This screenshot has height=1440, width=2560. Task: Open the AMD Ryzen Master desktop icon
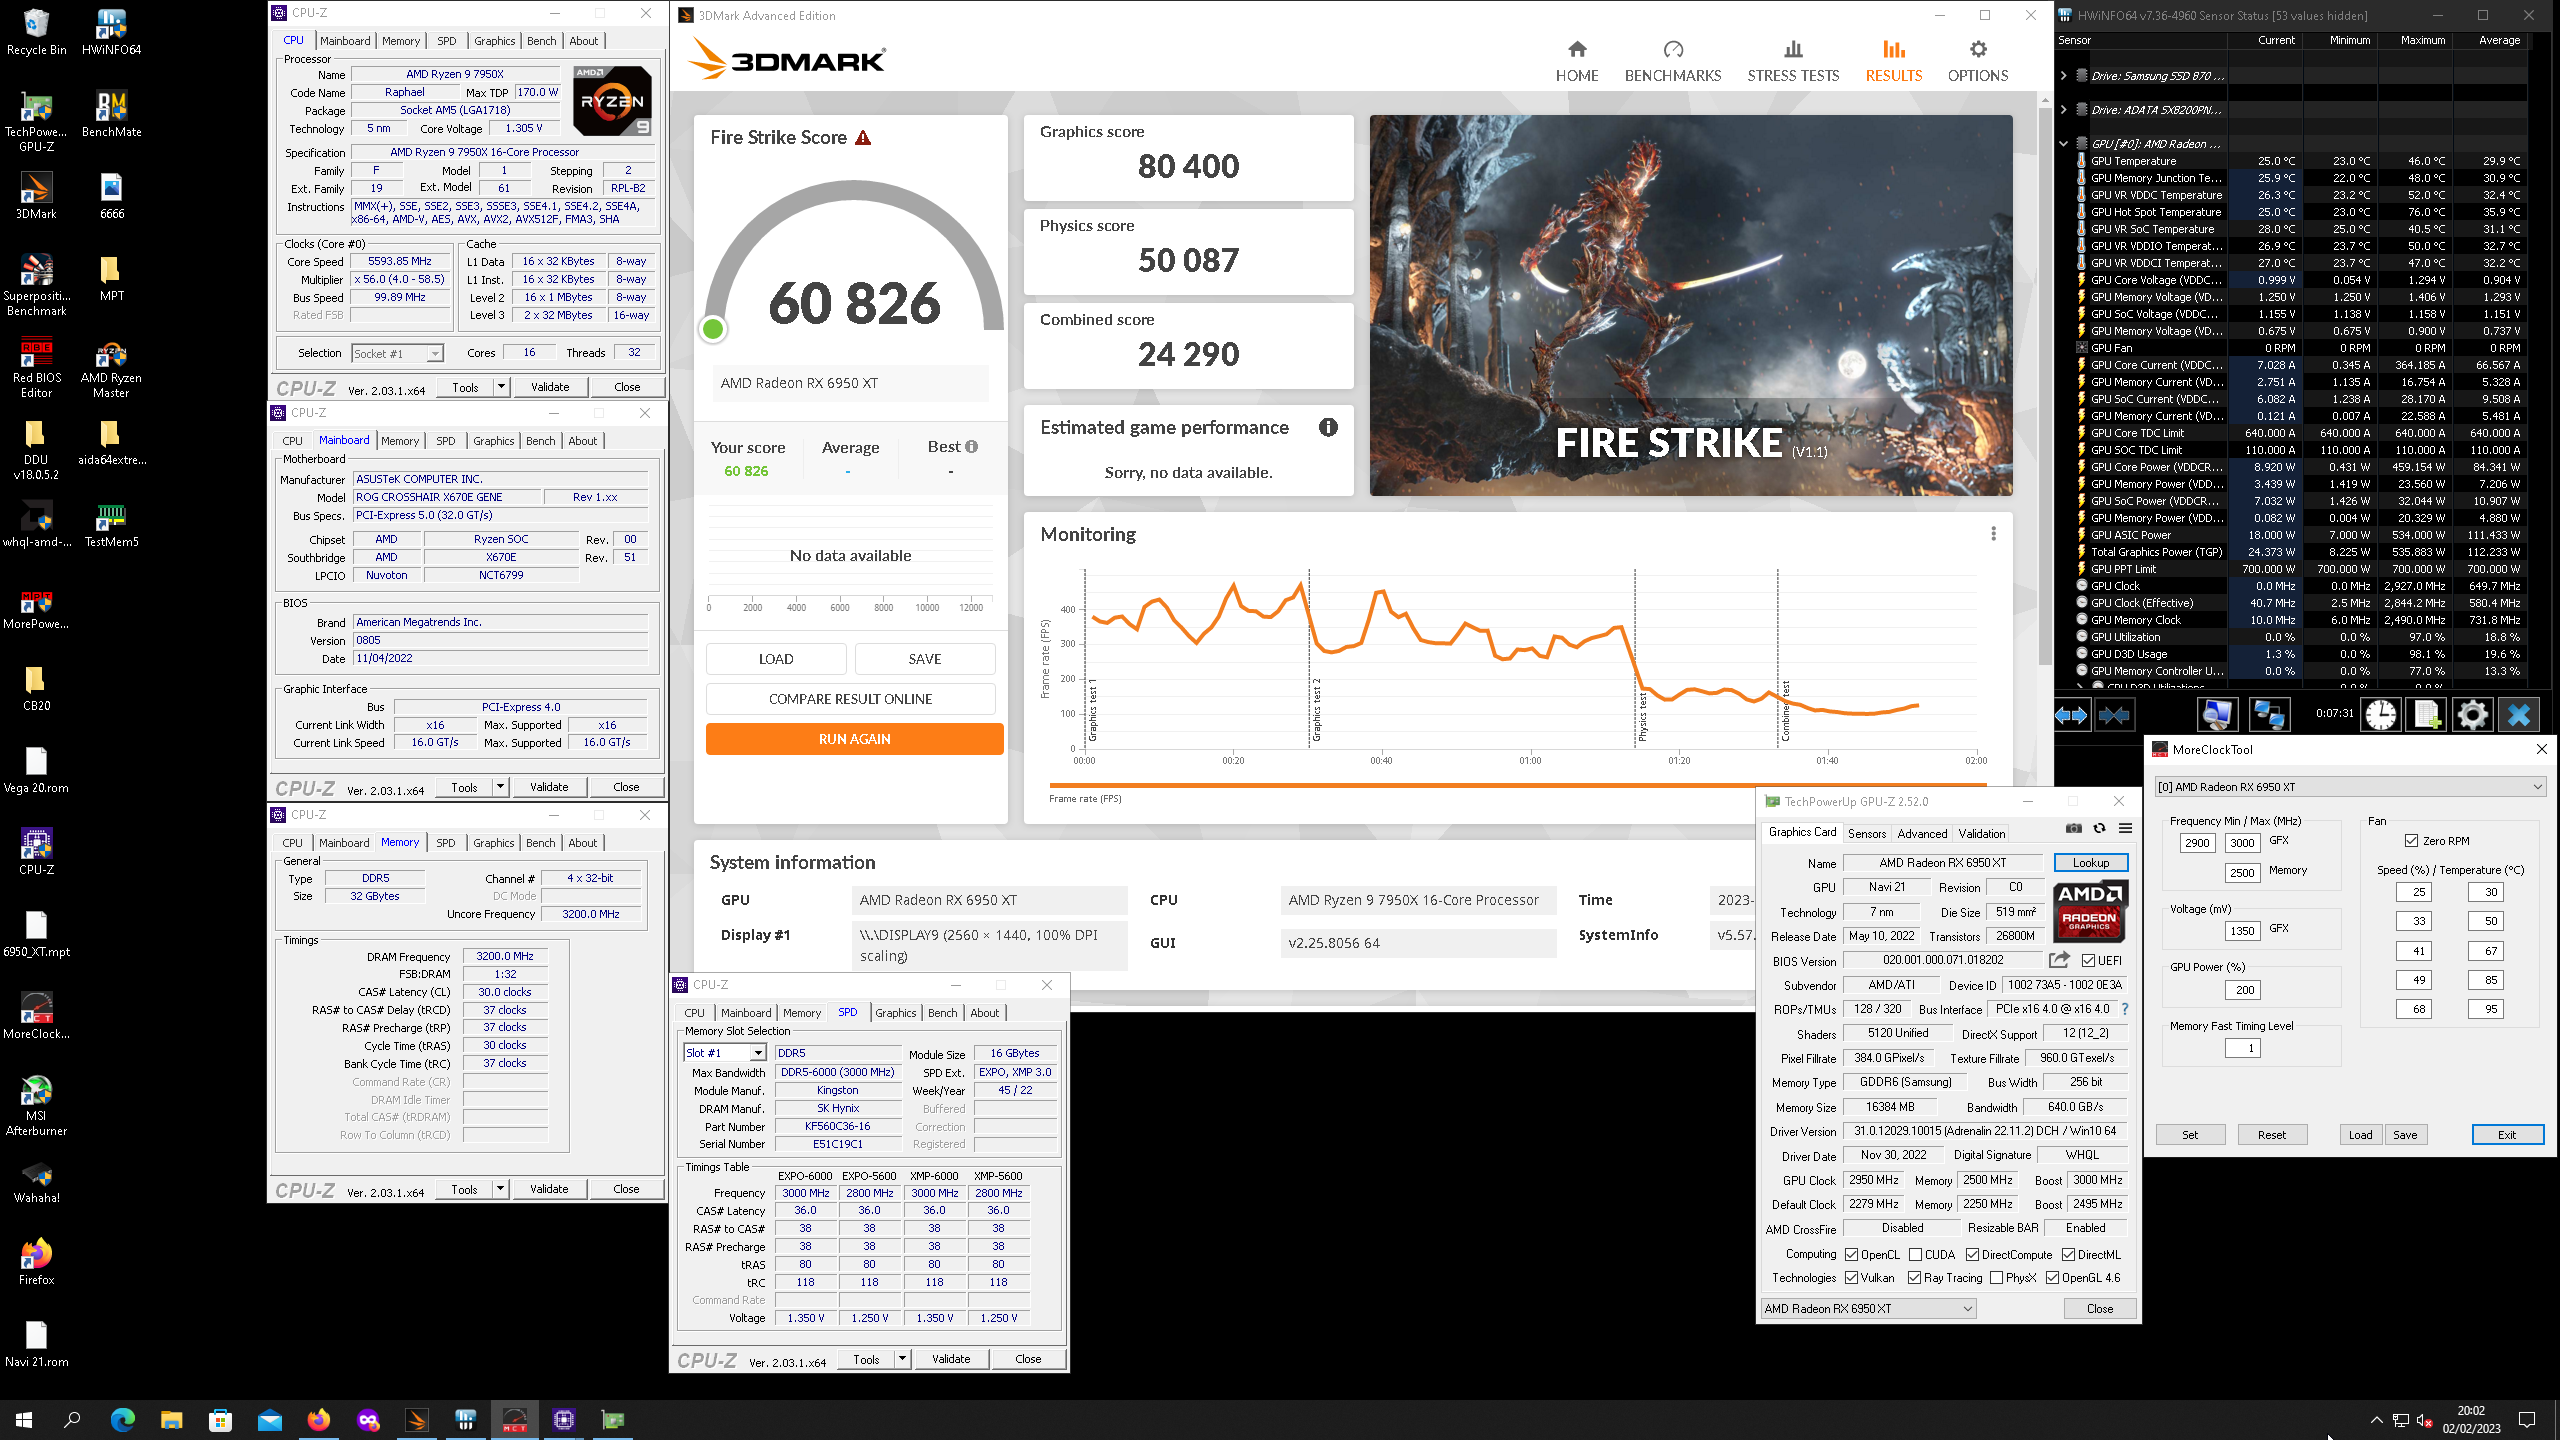[x=111, y=368]
